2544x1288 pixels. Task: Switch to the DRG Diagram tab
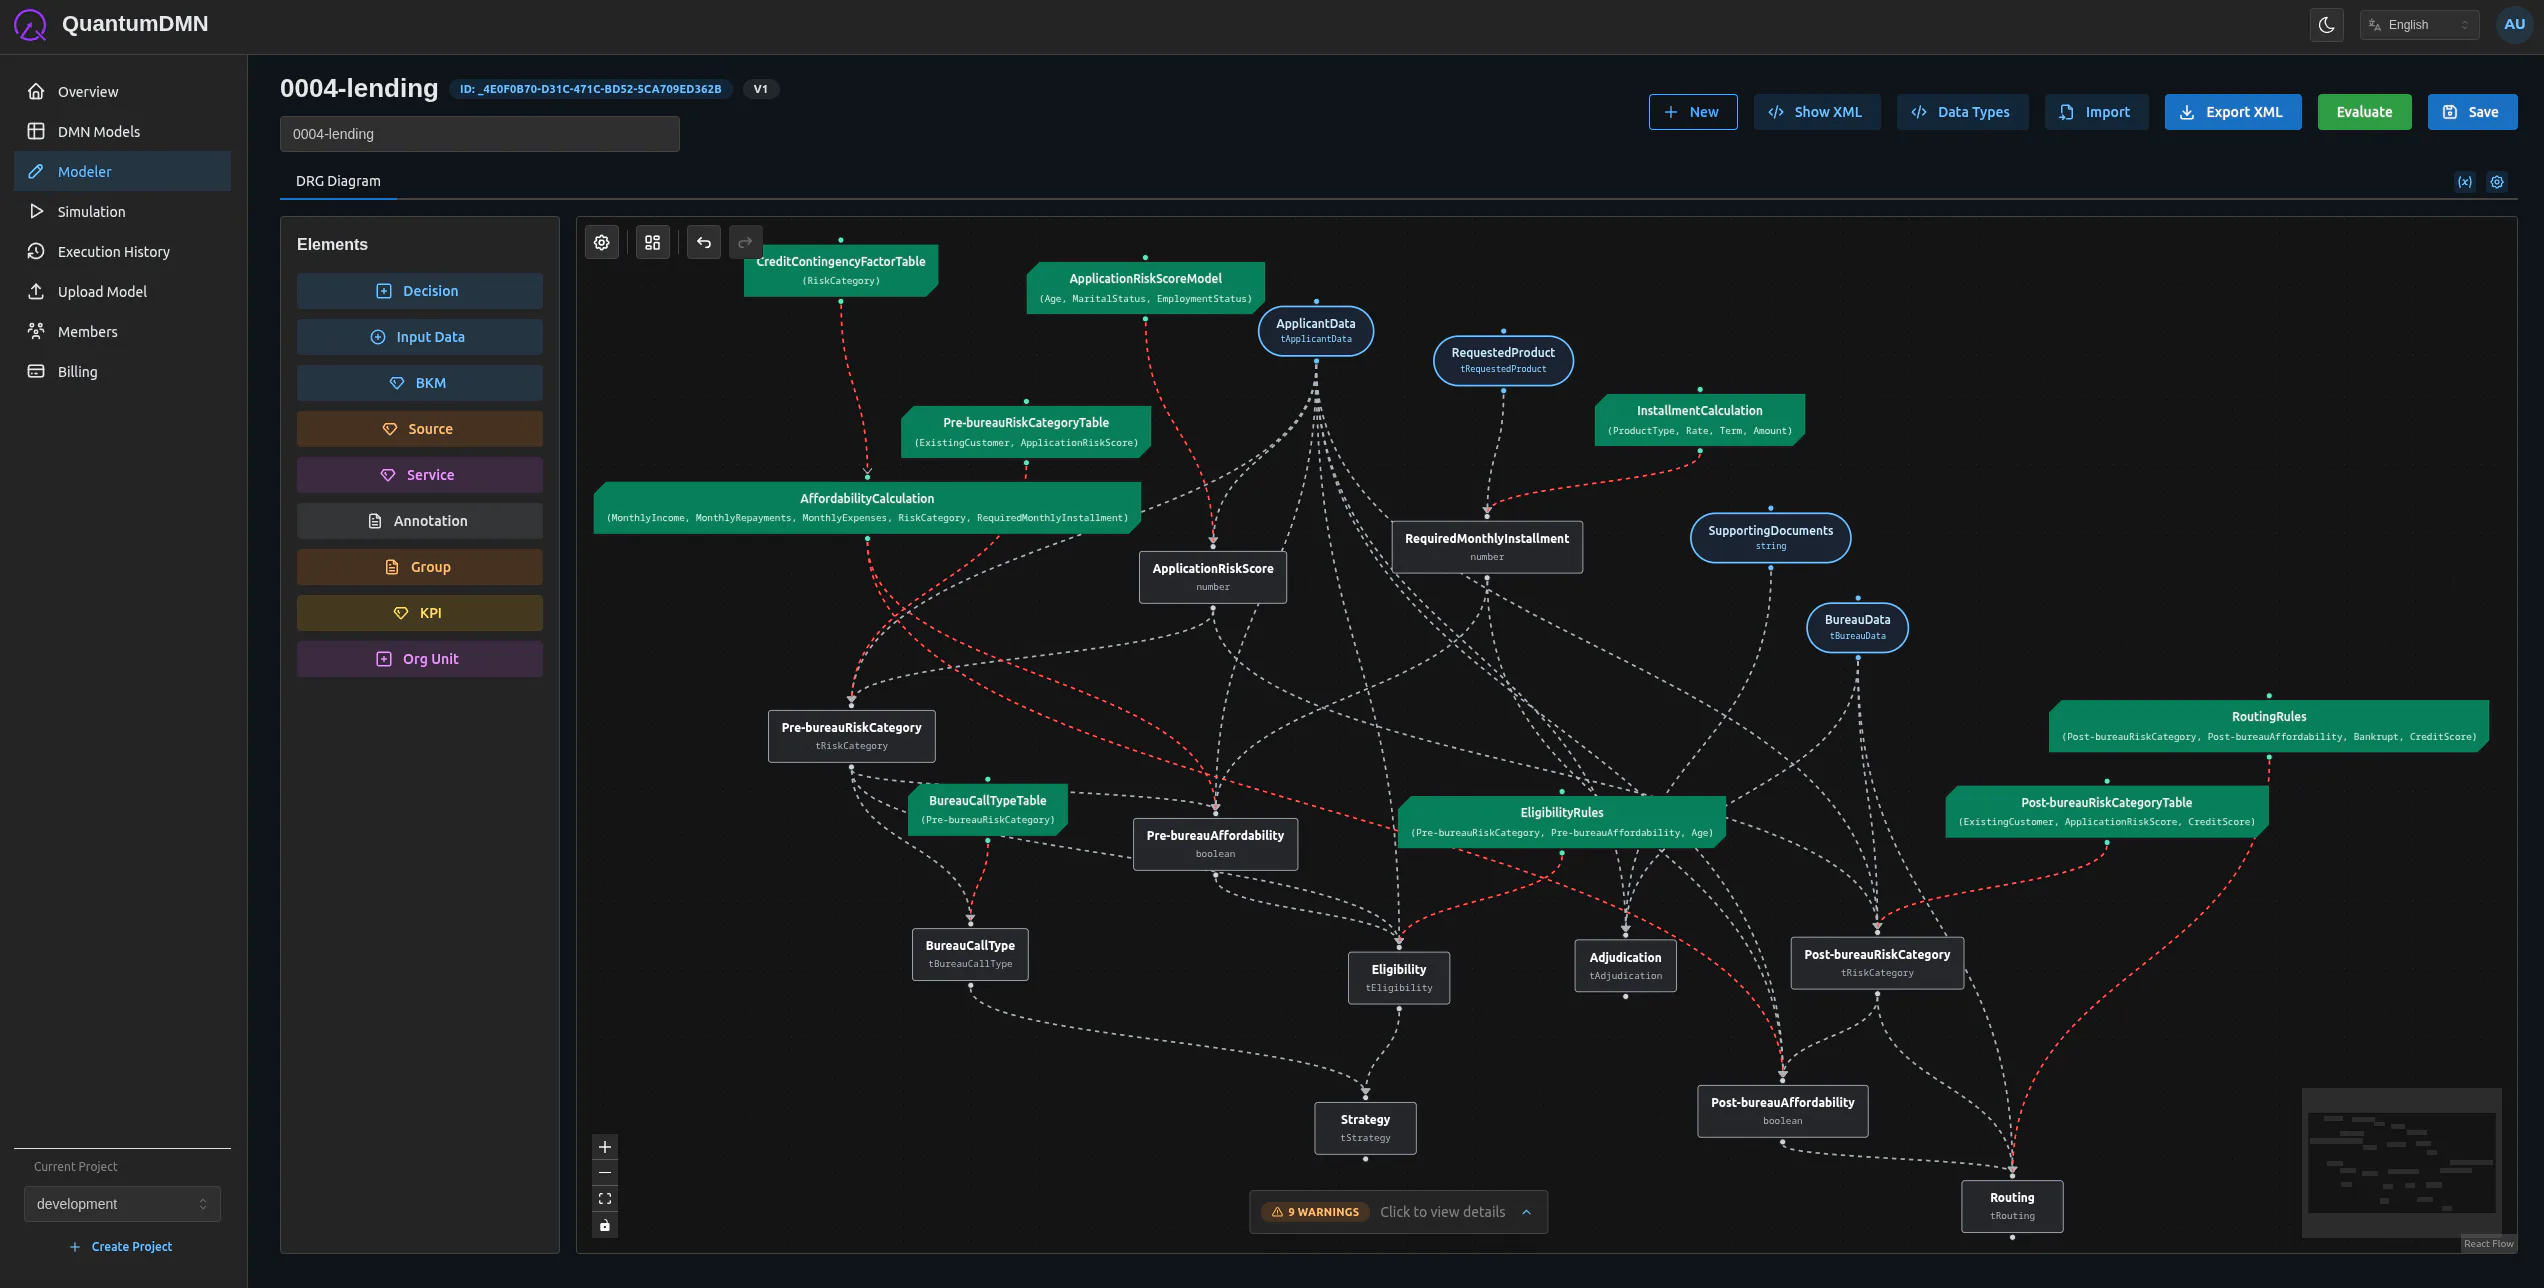(338, 181)
